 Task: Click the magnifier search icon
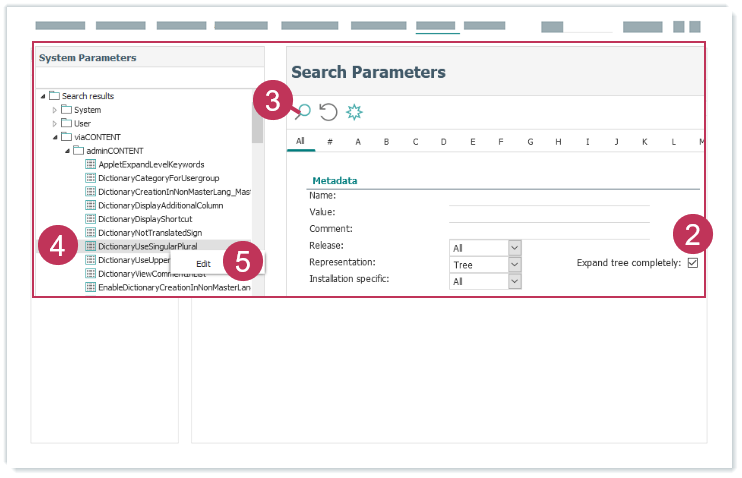(x=302, y=112)
